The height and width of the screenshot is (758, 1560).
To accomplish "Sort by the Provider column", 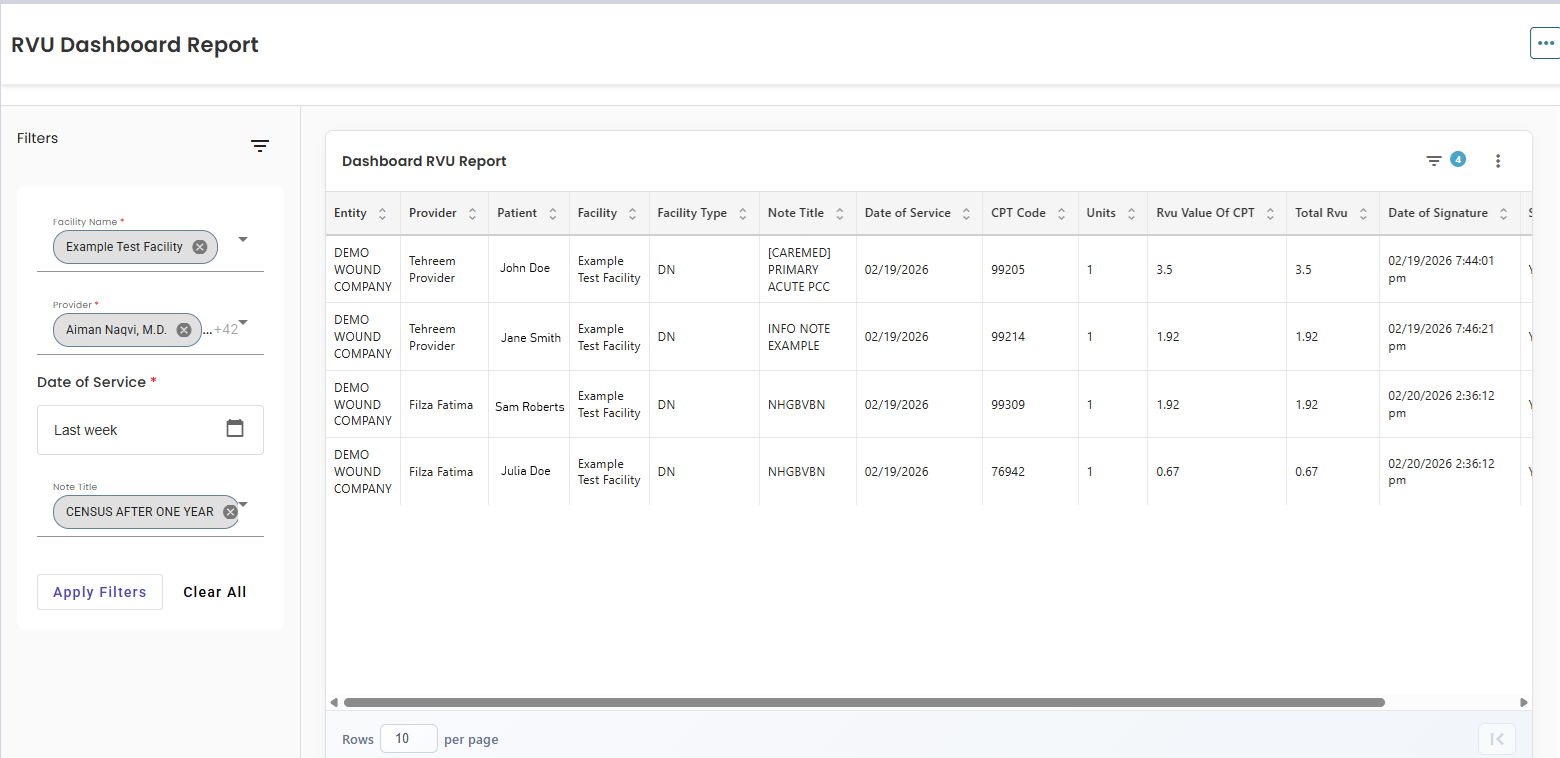I will click(472, 213).
